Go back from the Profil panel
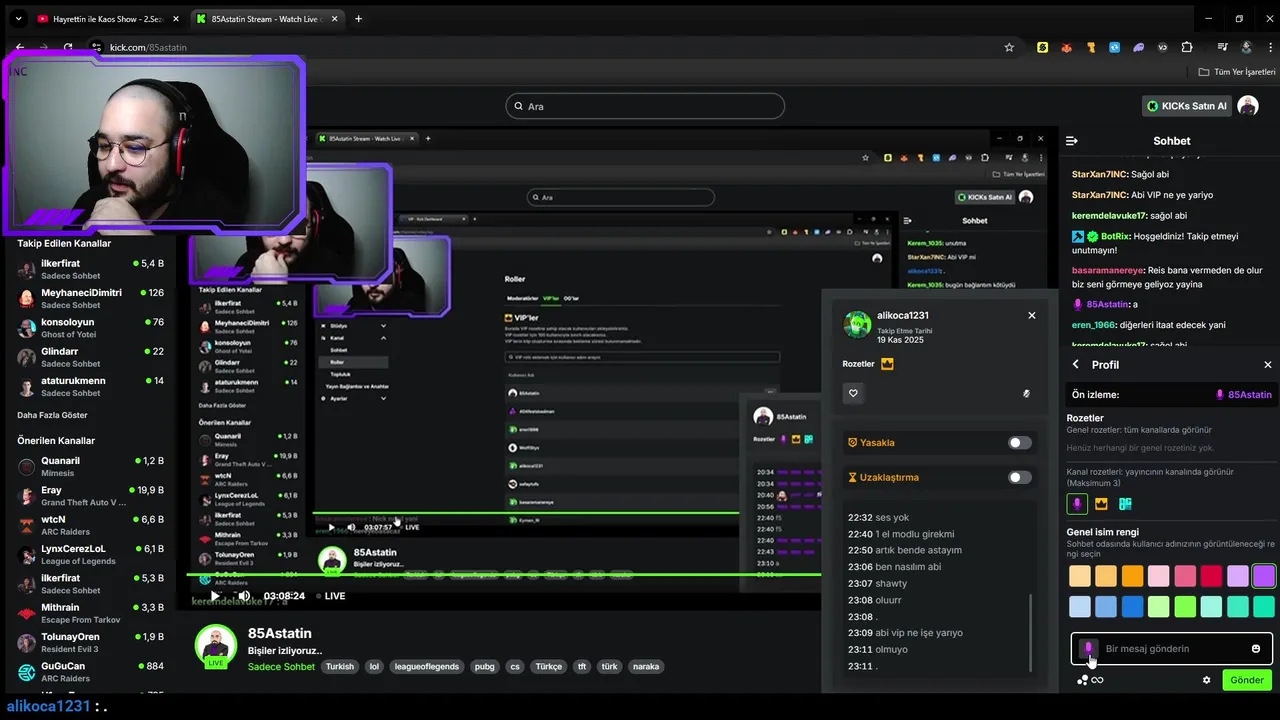 click(1076, 365)
